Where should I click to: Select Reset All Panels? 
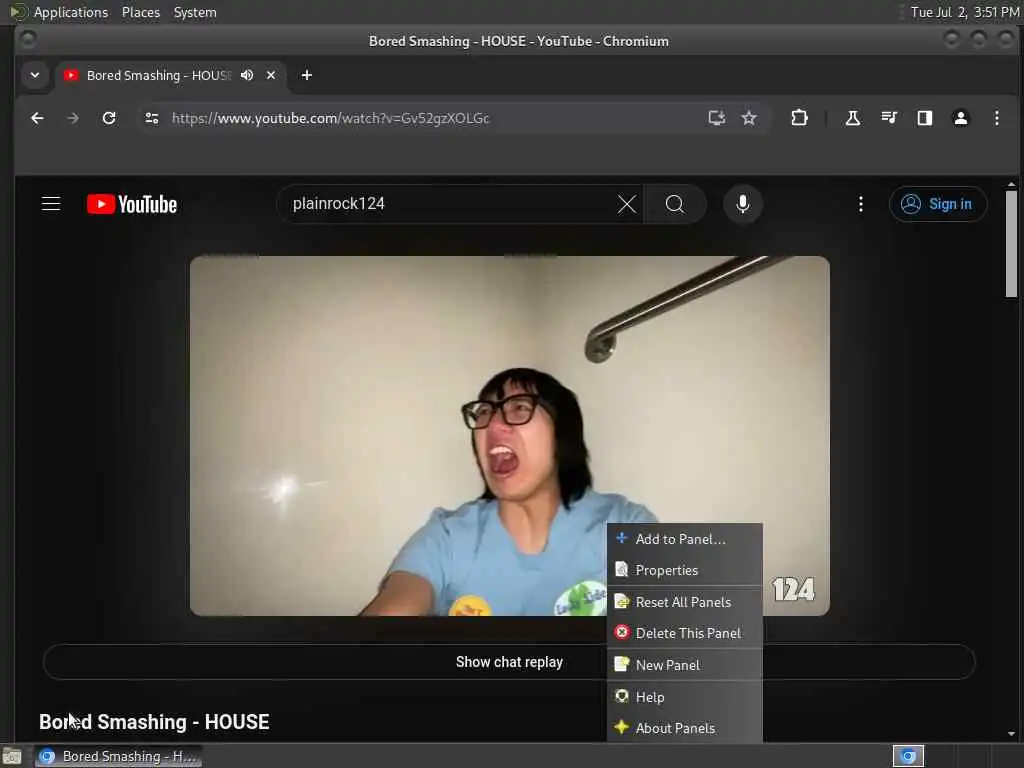[x=684, y=602]
